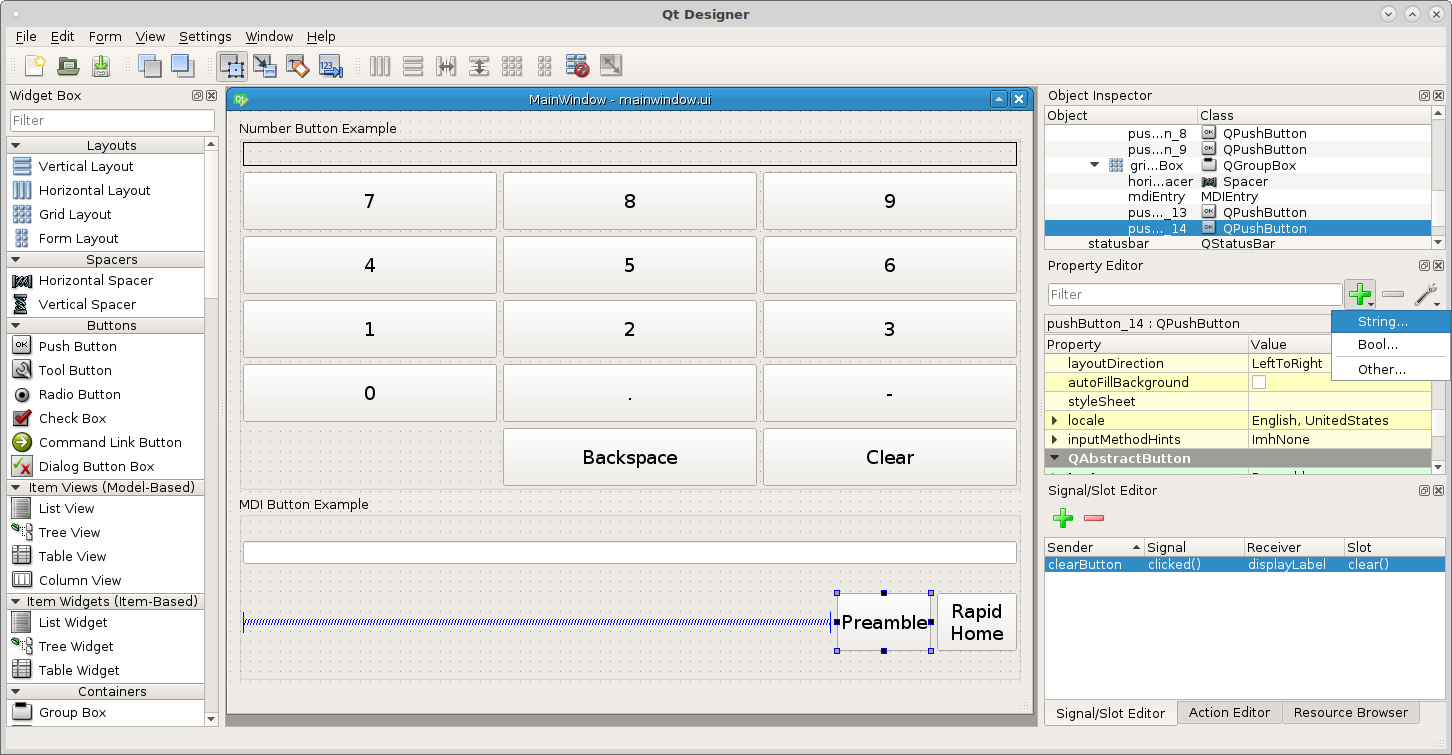Select Radio Button widget in Widget Box
1452x755 pixels.
(79, 394)
